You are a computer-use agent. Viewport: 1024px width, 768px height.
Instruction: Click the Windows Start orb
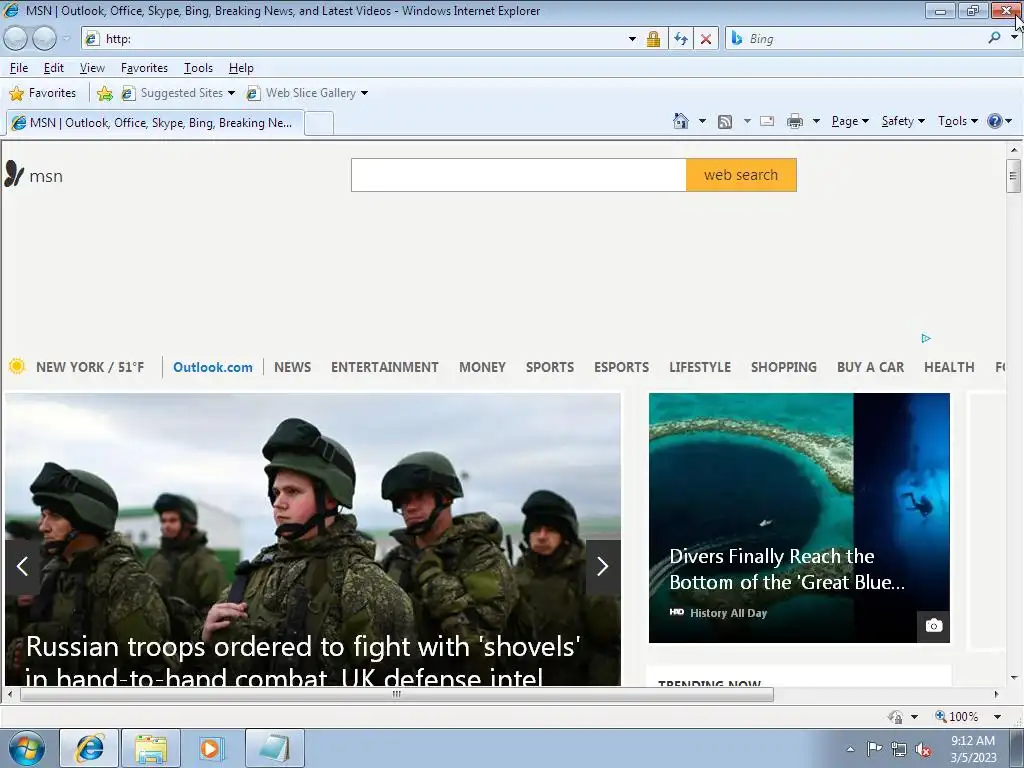[27, 748]
